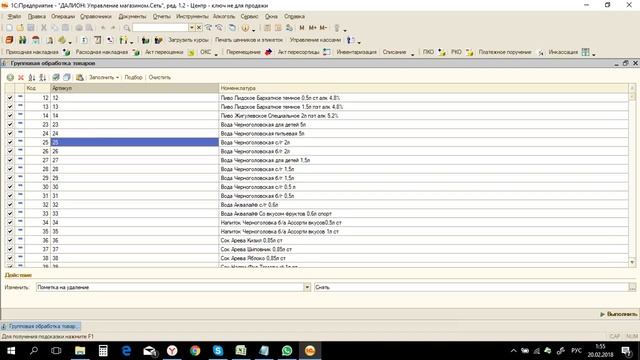Uncheck row 34 Напиток Черноголовка 0.5л
This screenshot has width=640, height=360.
(10, 222)
